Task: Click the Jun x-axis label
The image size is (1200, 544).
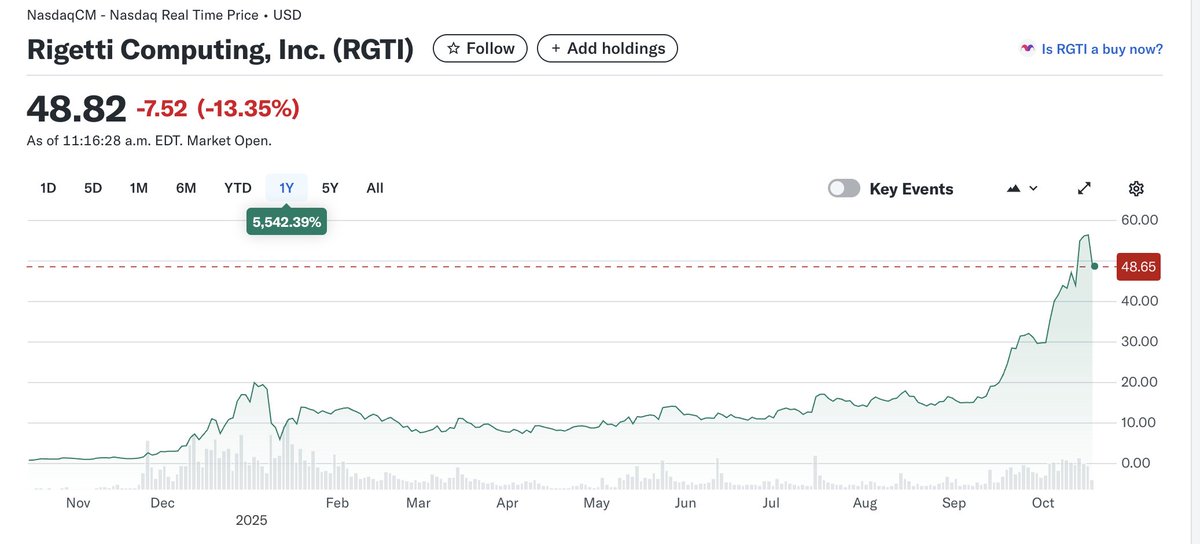Action: point(685,503)
